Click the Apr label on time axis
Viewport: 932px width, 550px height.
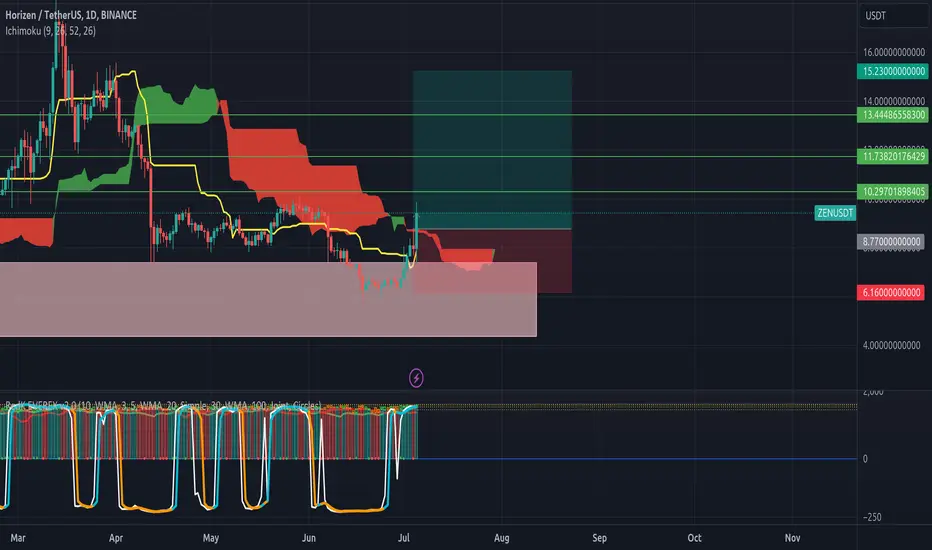click(x=116, y=538)
